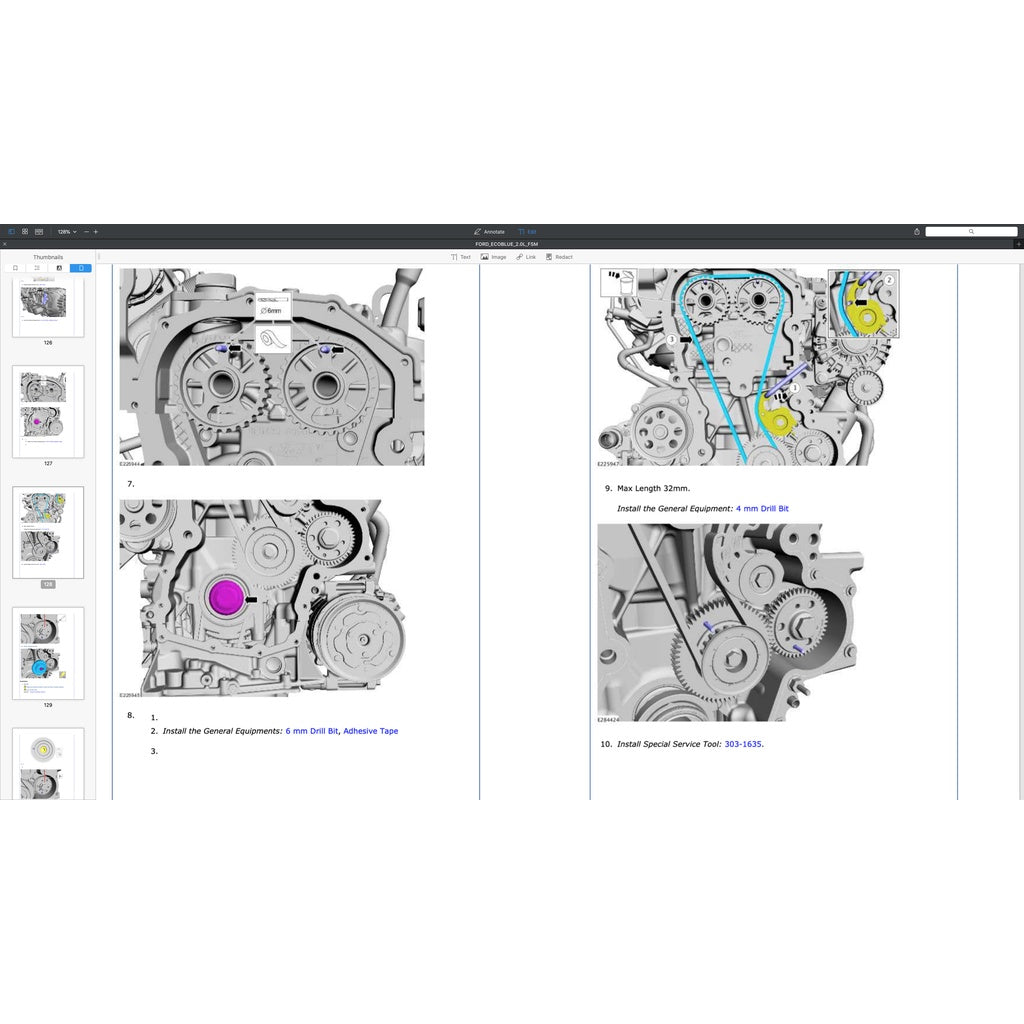Click the zoom in plus icon

tap(95, 232)
